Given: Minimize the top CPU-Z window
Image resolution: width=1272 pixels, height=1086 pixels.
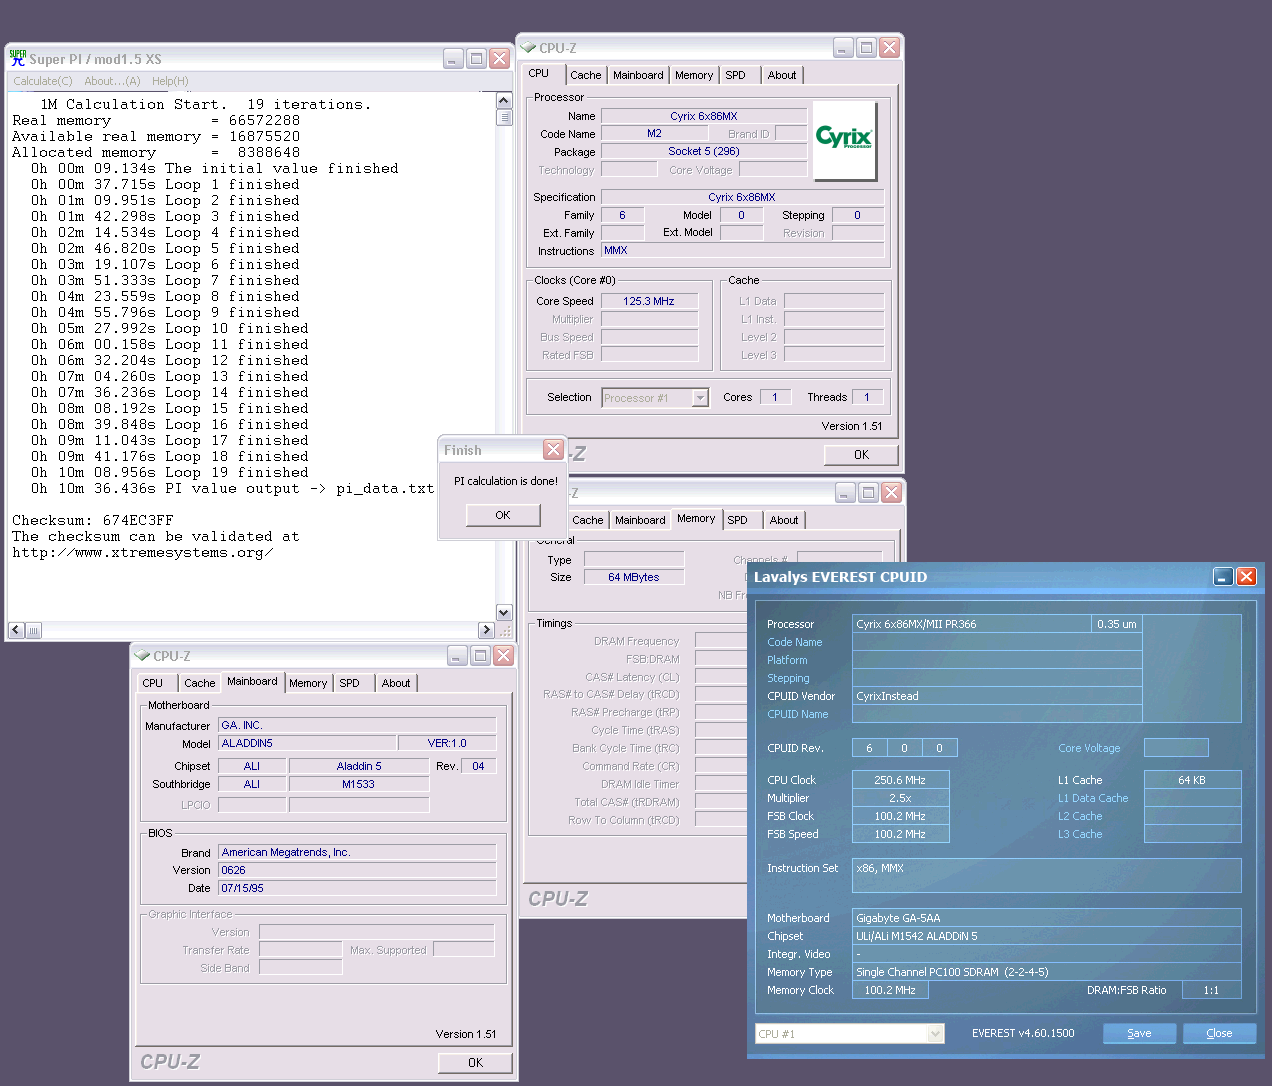Looking at the screenshot, I should (x=843, y=47).
